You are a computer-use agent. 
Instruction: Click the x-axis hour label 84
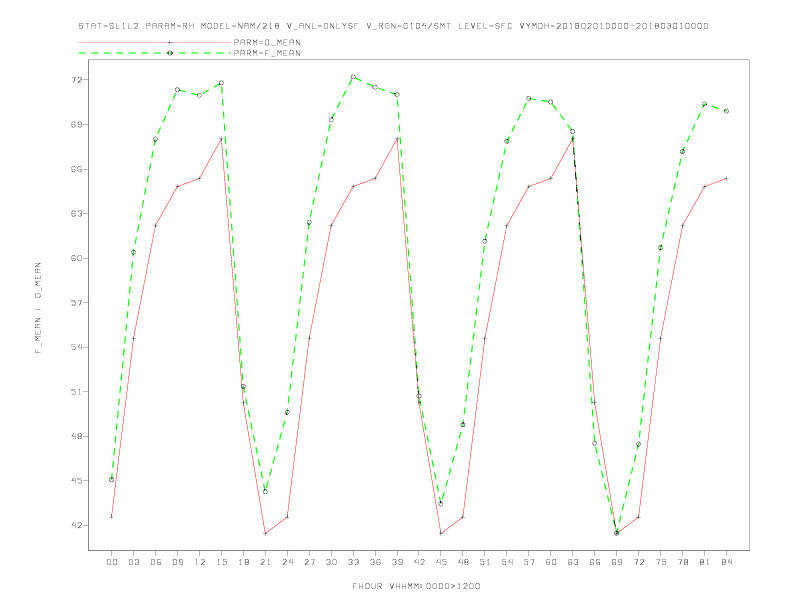tap(726, 562)
